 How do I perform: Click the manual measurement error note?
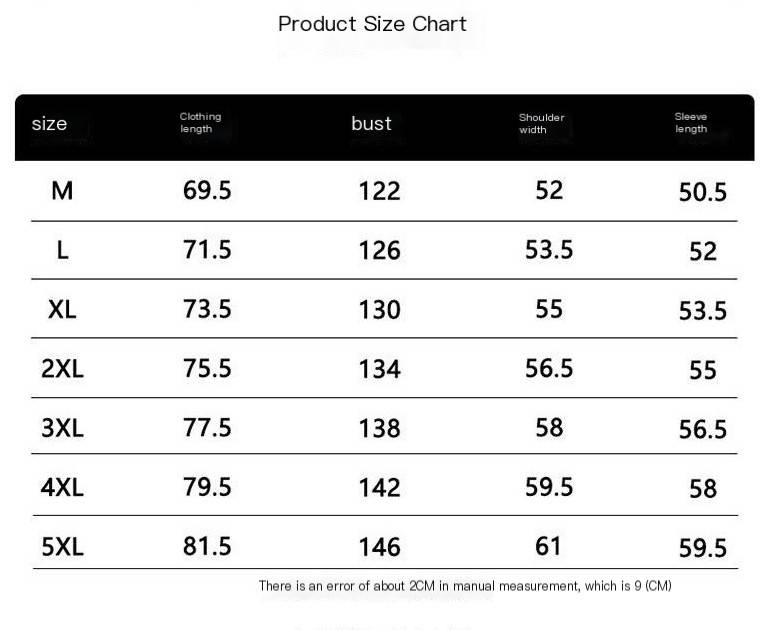point(464,586)
